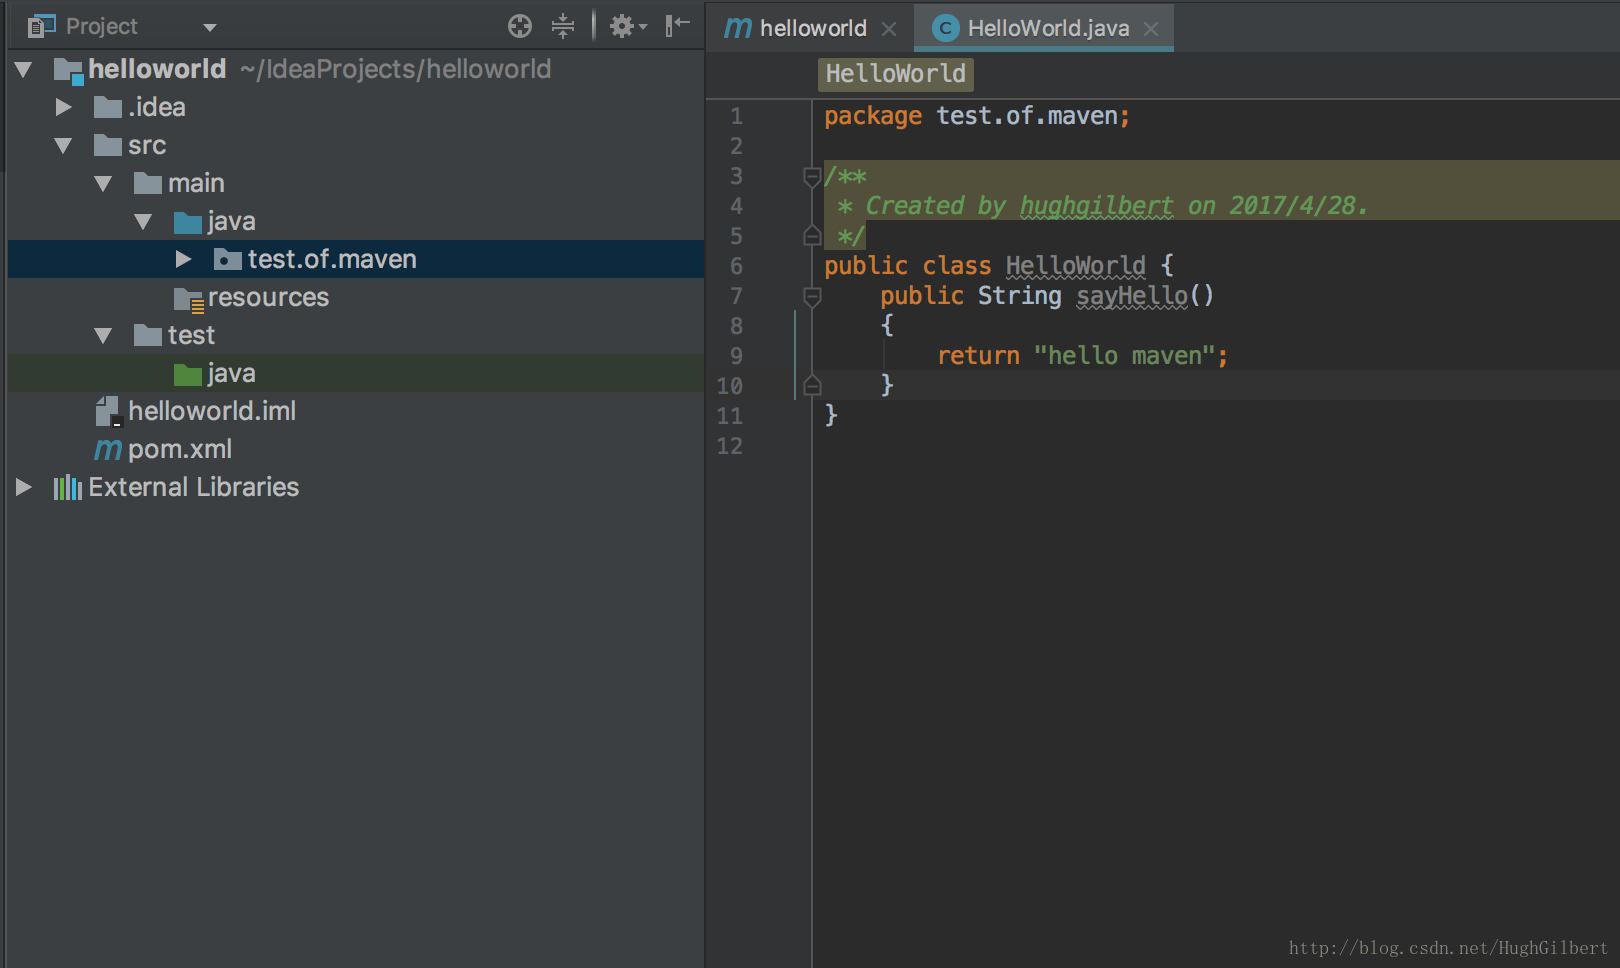Image resolution: width=1620 pixels, height=968 pixels.
Task: Click the return keyword on line 9
Action: (978, 356)
